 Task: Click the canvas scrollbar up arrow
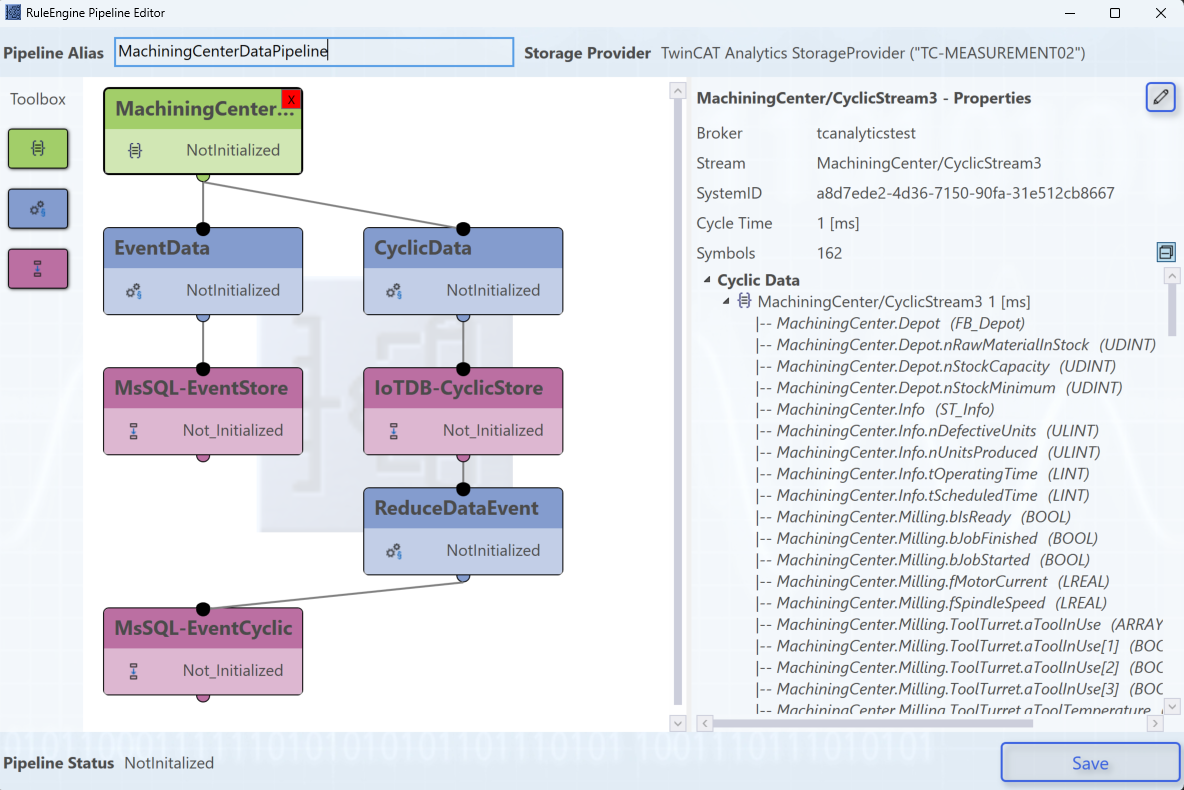tap(677, 91)
